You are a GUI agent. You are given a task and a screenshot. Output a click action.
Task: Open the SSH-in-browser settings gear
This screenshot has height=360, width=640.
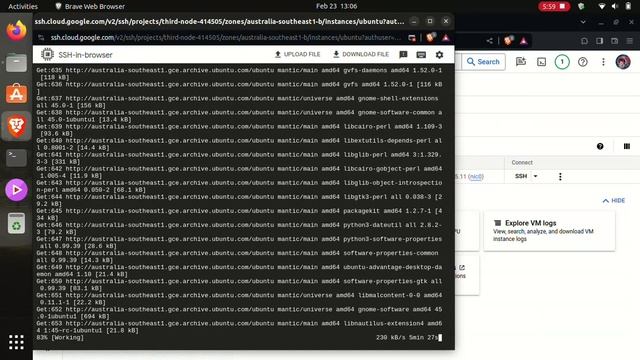point(439,55)
